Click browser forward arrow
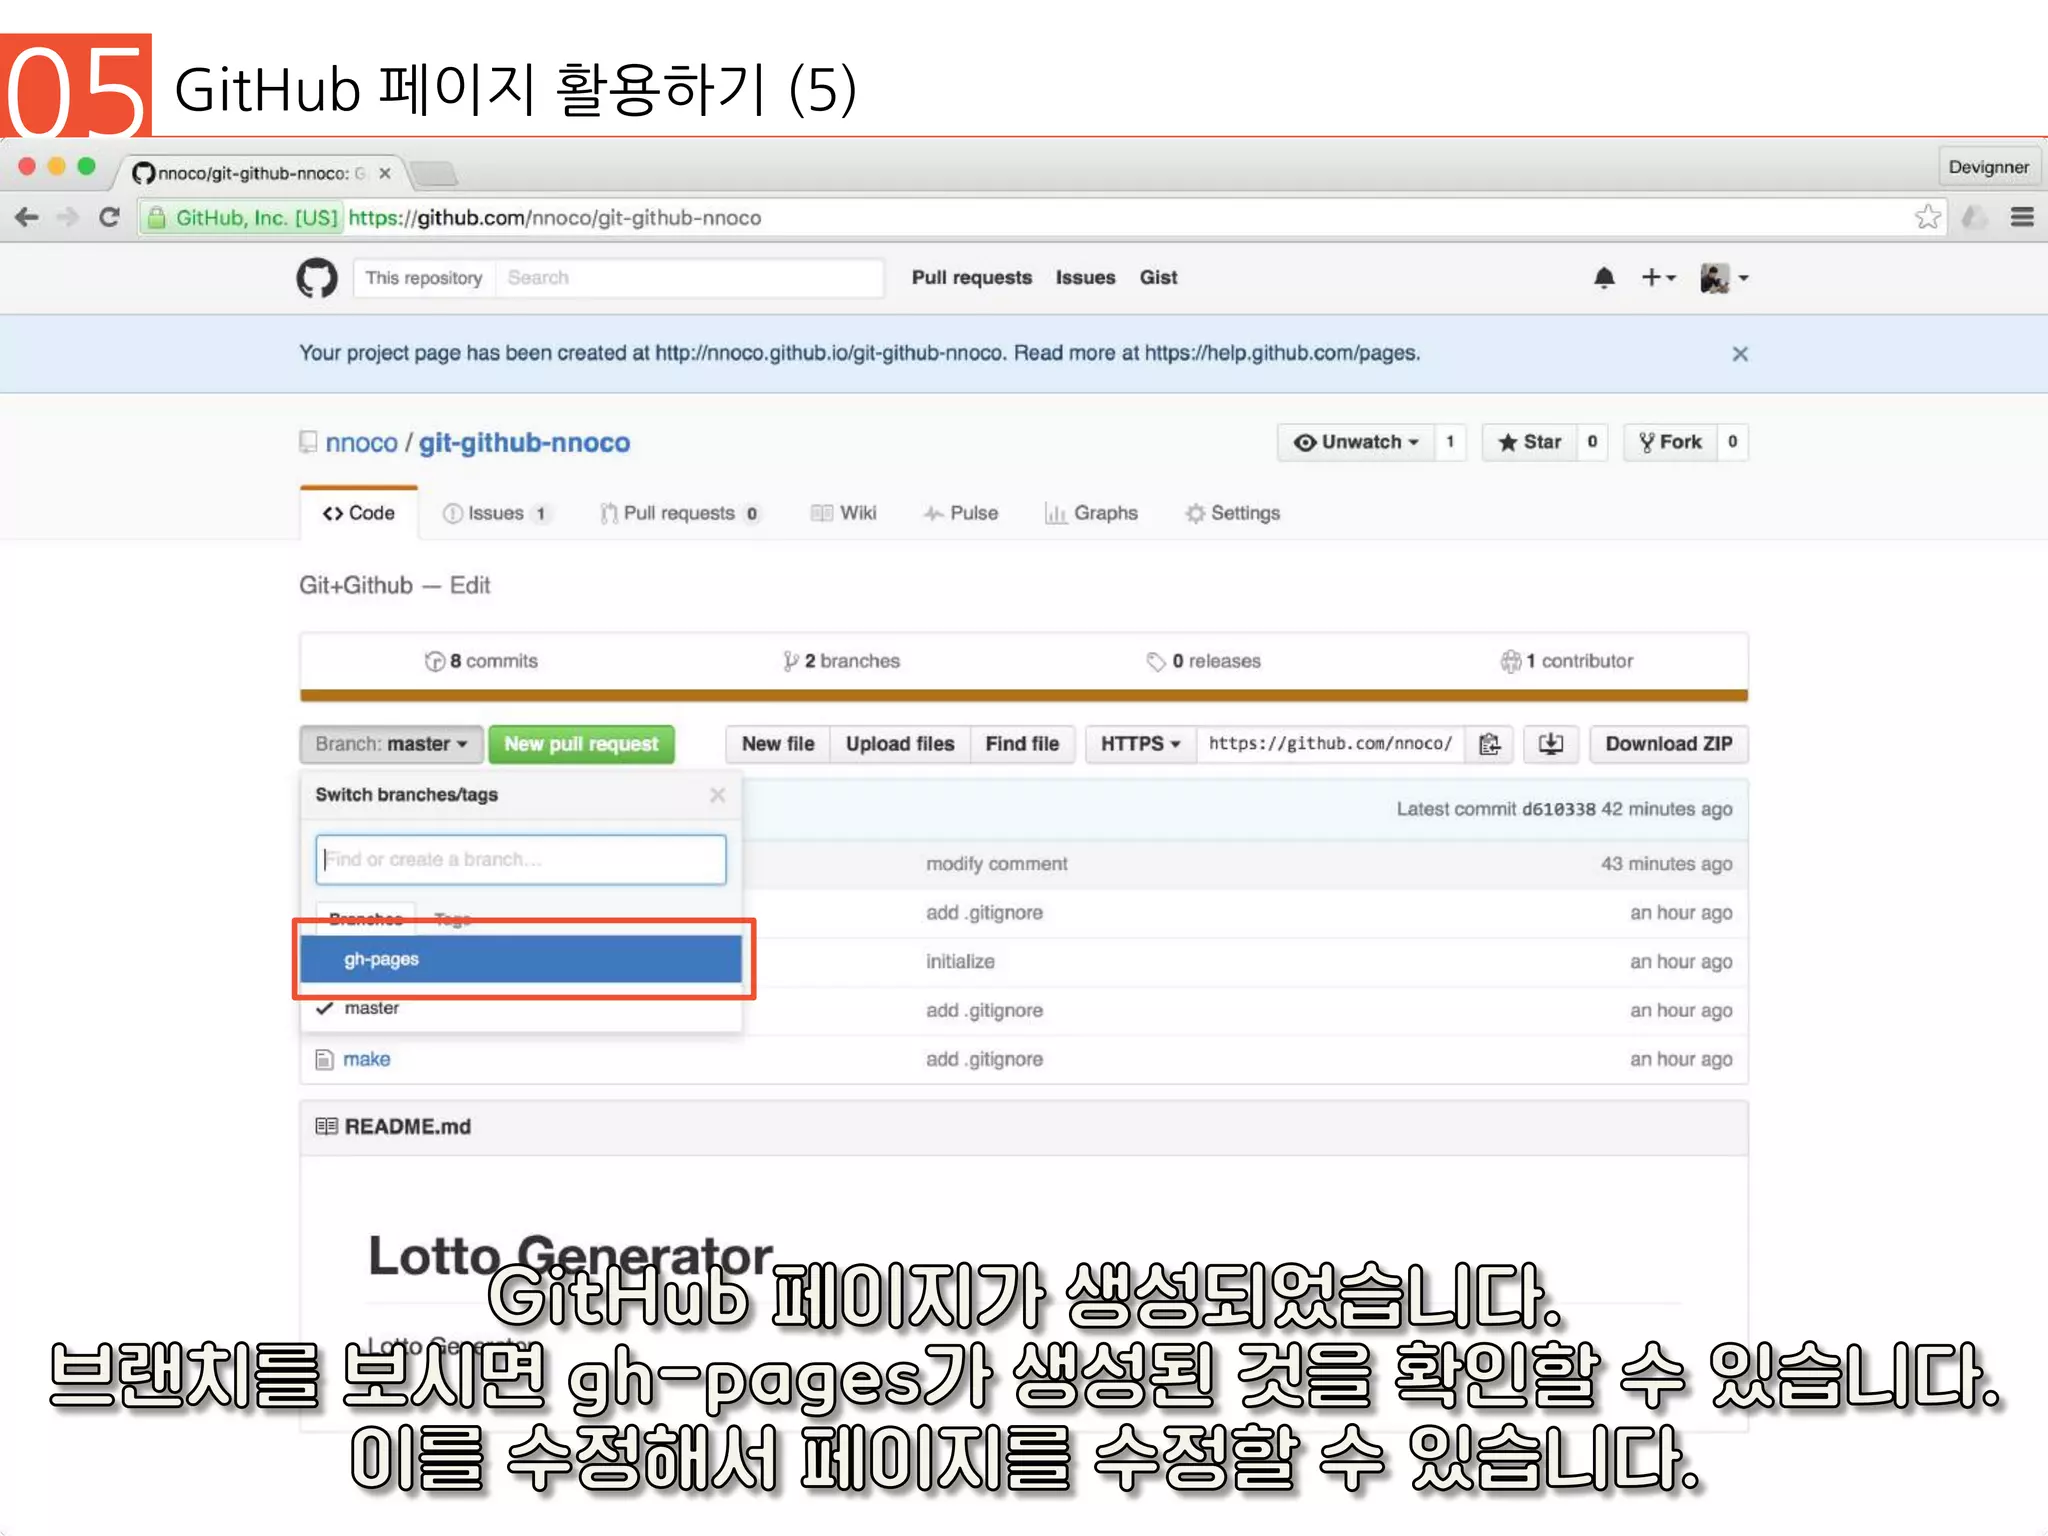 pyautogui.click(x=67, y=217)
